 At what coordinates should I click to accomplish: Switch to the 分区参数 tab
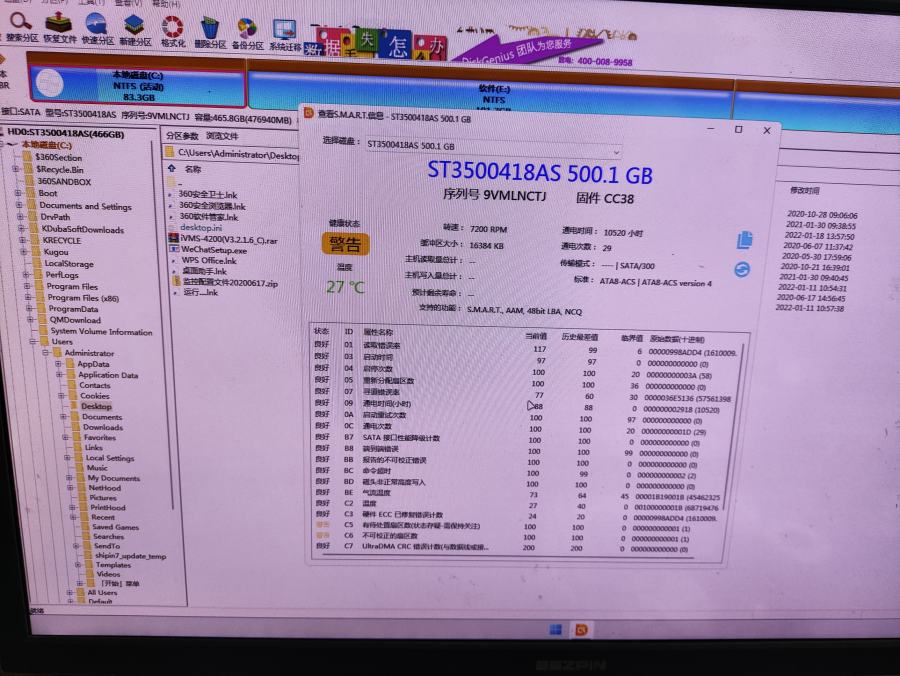pos(182,135)
